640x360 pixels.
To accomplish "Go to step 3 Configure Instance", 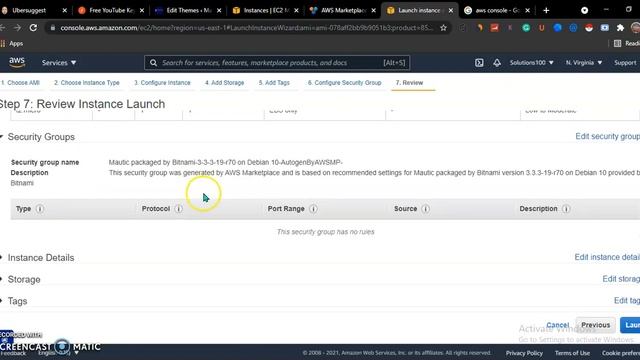I will click(x=162, y=82).
